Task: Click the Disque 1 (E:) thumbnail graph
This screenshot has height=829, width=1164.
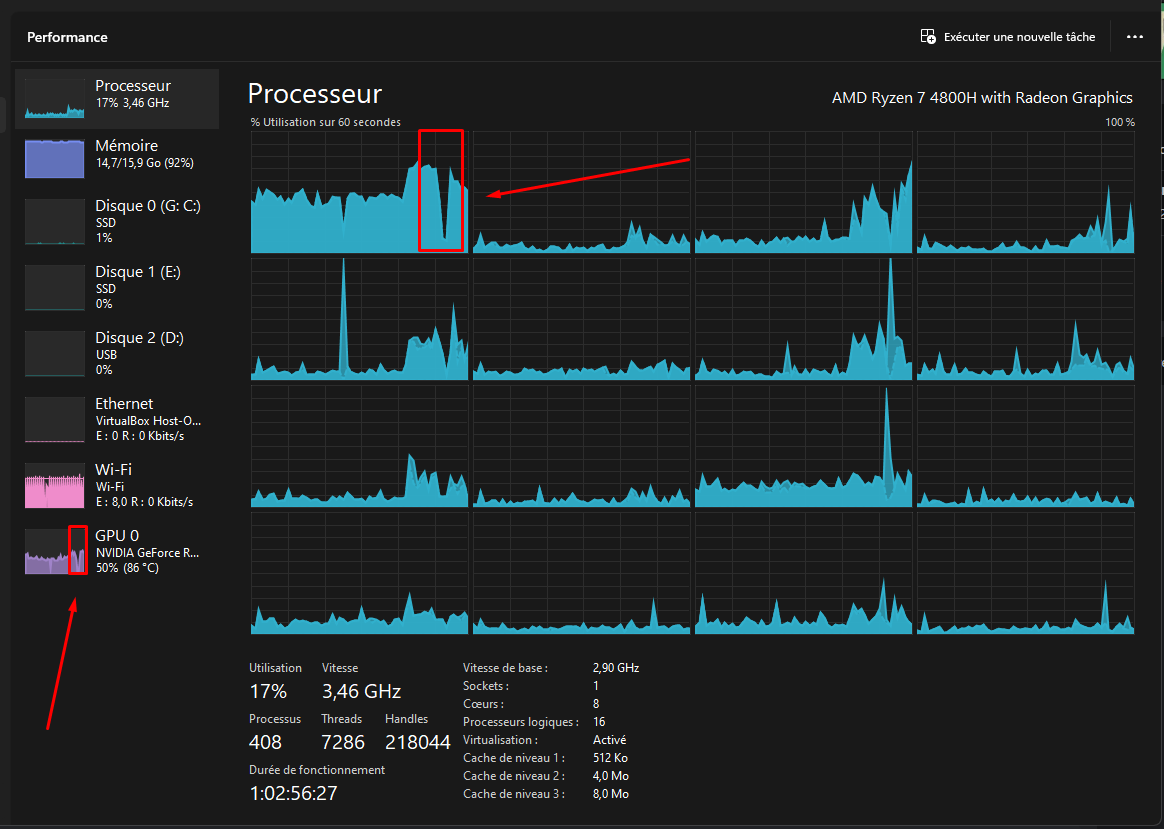Action: 55,287
